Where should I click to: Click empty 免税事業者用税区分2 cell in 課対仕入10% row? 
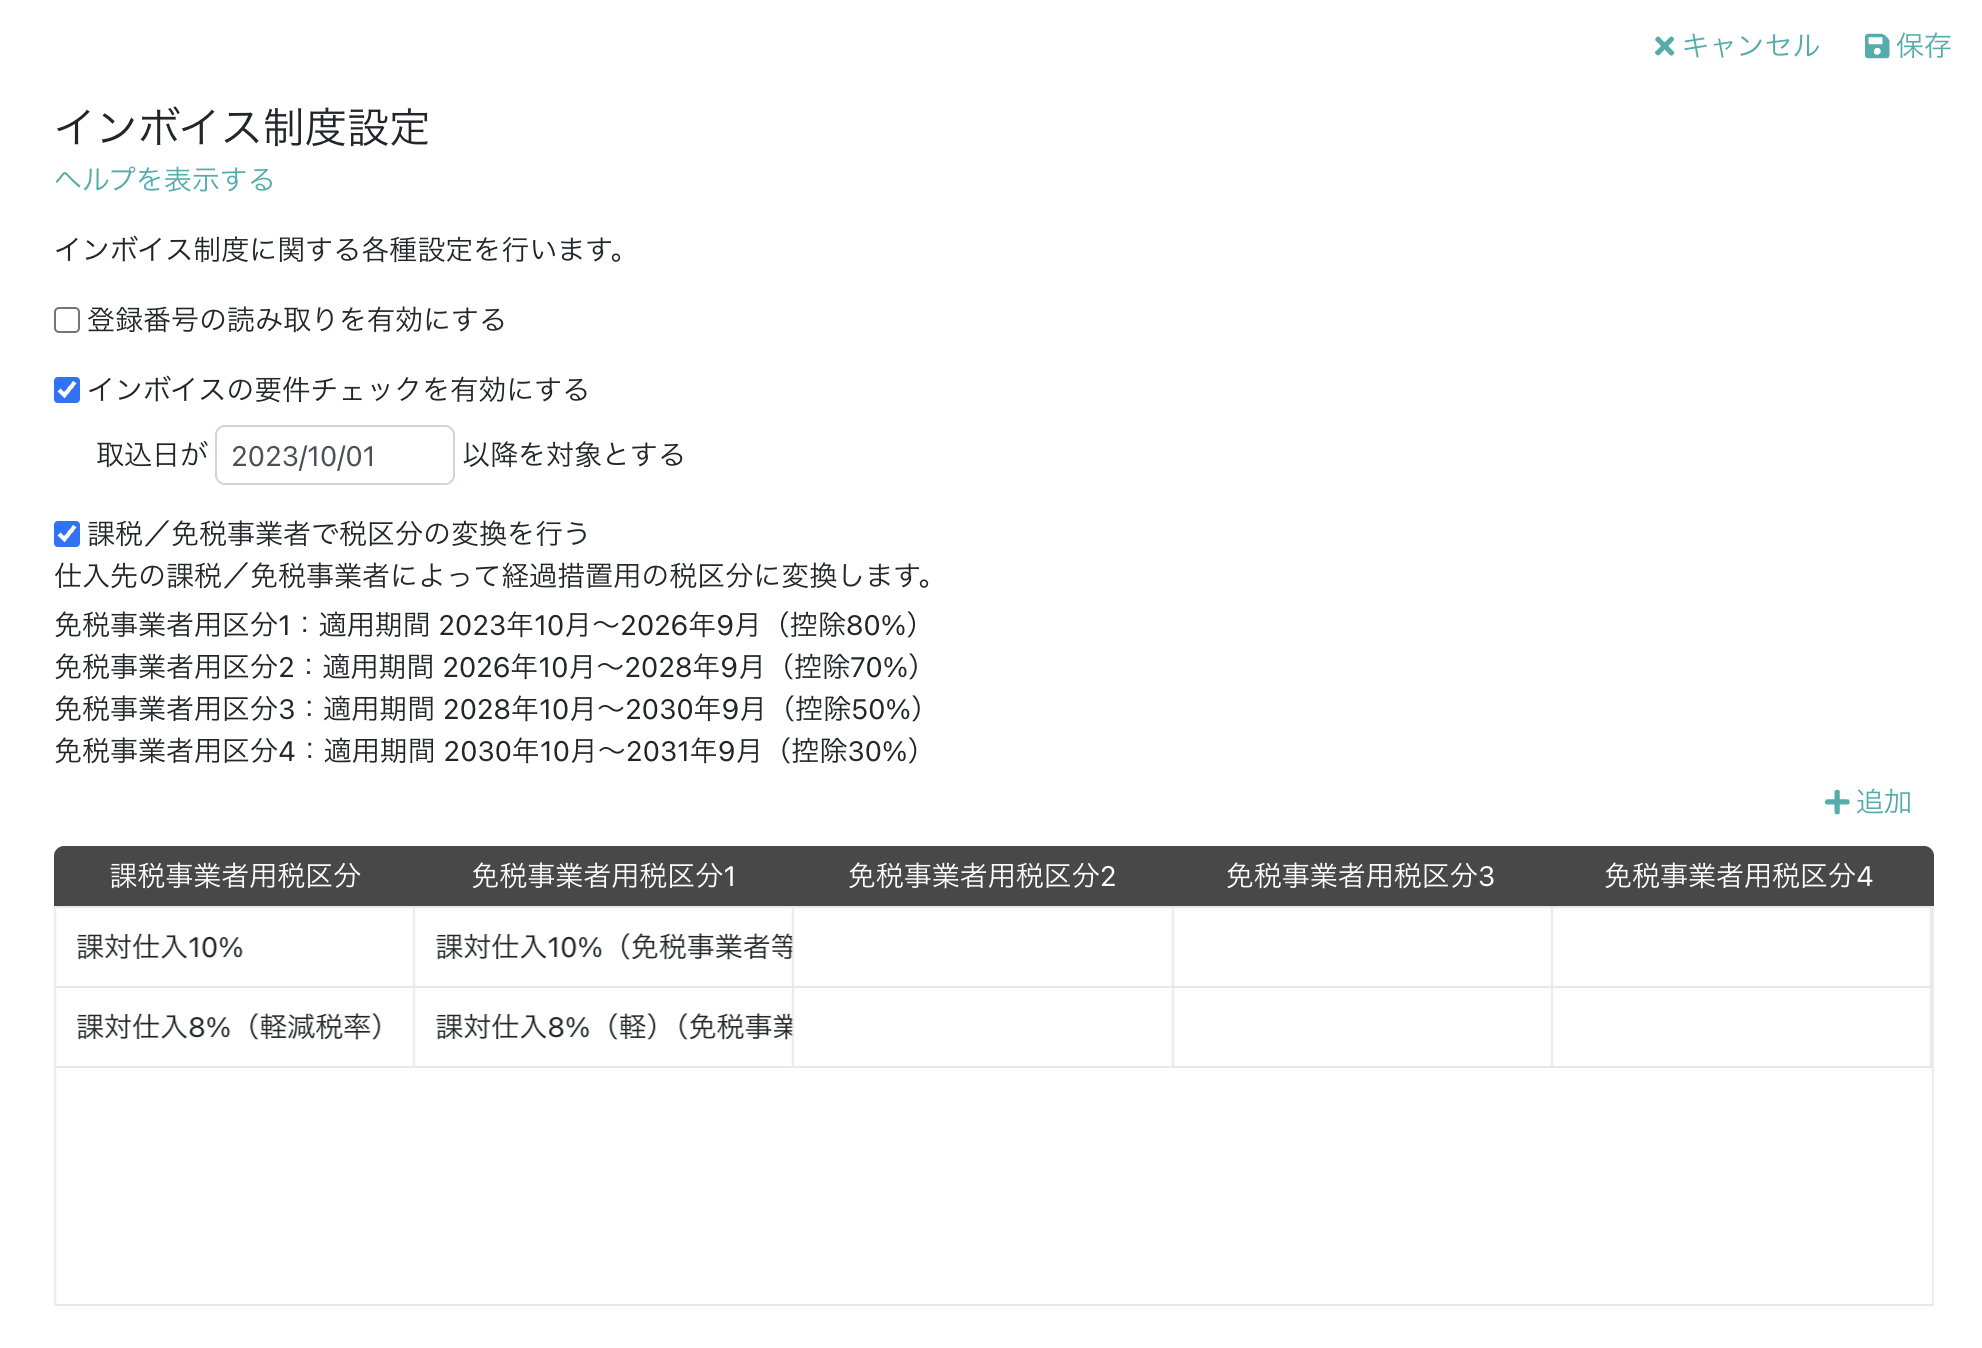click(983, 947)
